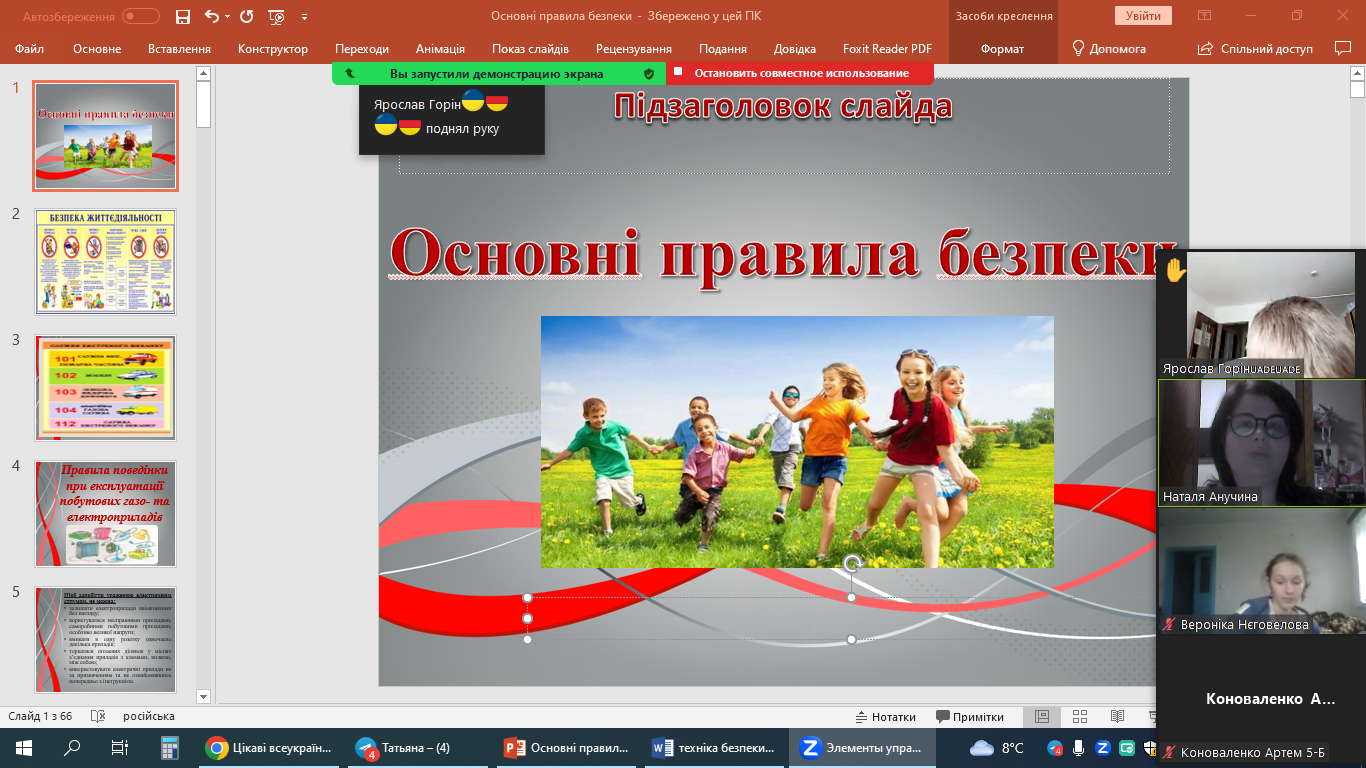Open the Подання ribbon tab

click(723, 49)
